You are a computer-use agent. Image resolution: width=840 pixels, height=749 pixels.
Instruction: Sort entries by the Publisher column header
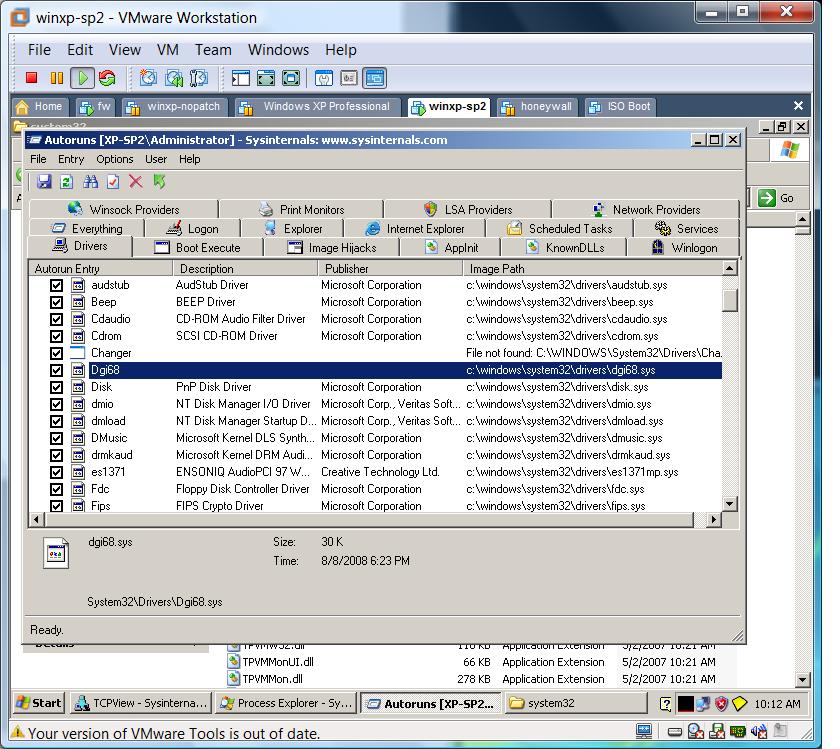(x=390, y=268)
